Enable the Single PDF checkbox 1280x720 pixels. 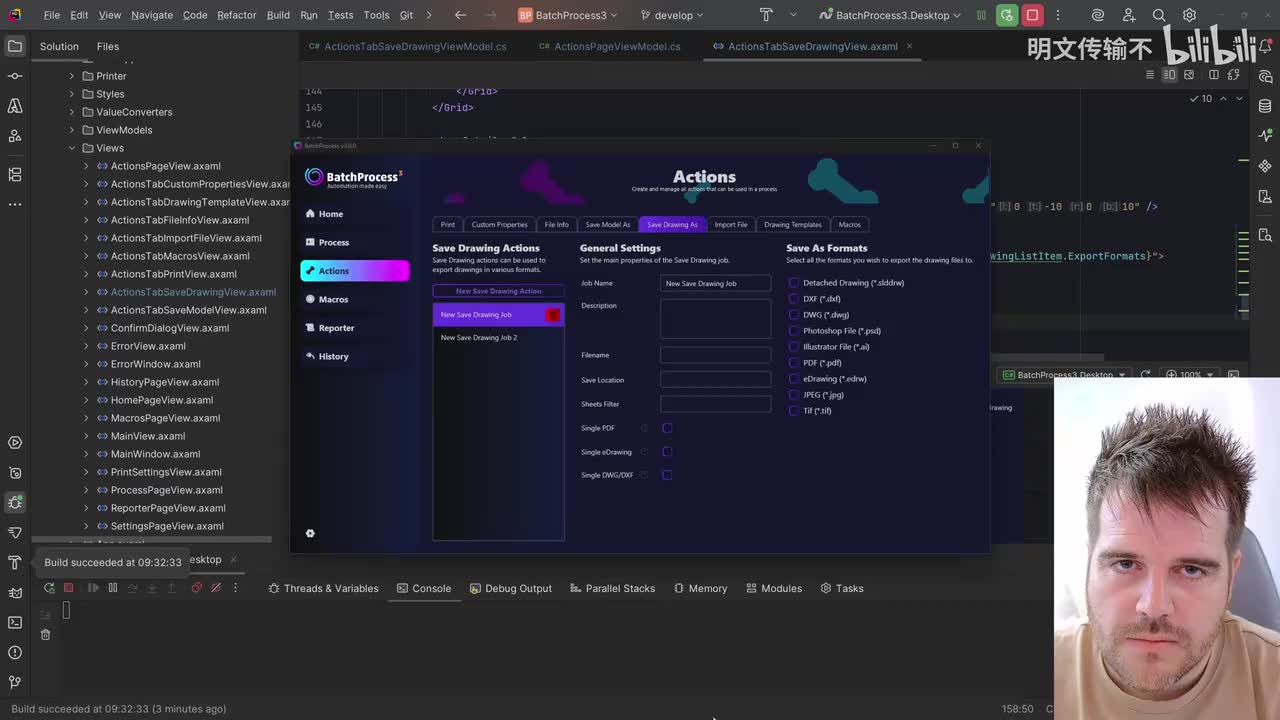(667, 428)
